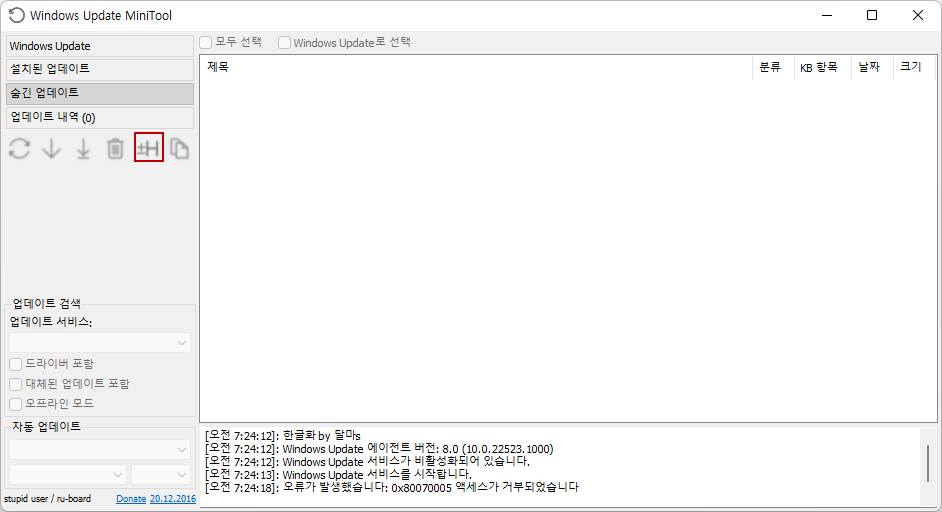Sort by the 제목 column header

pos(476,67)
